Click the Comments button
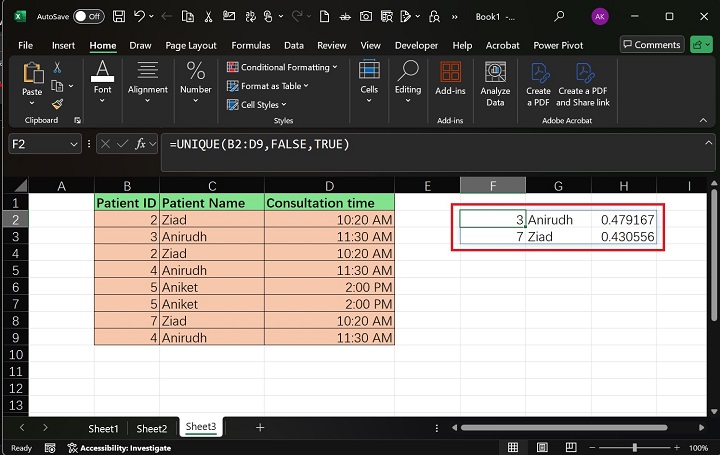The width and height of the screenshot is (720, 455). [x=651, y=45]
